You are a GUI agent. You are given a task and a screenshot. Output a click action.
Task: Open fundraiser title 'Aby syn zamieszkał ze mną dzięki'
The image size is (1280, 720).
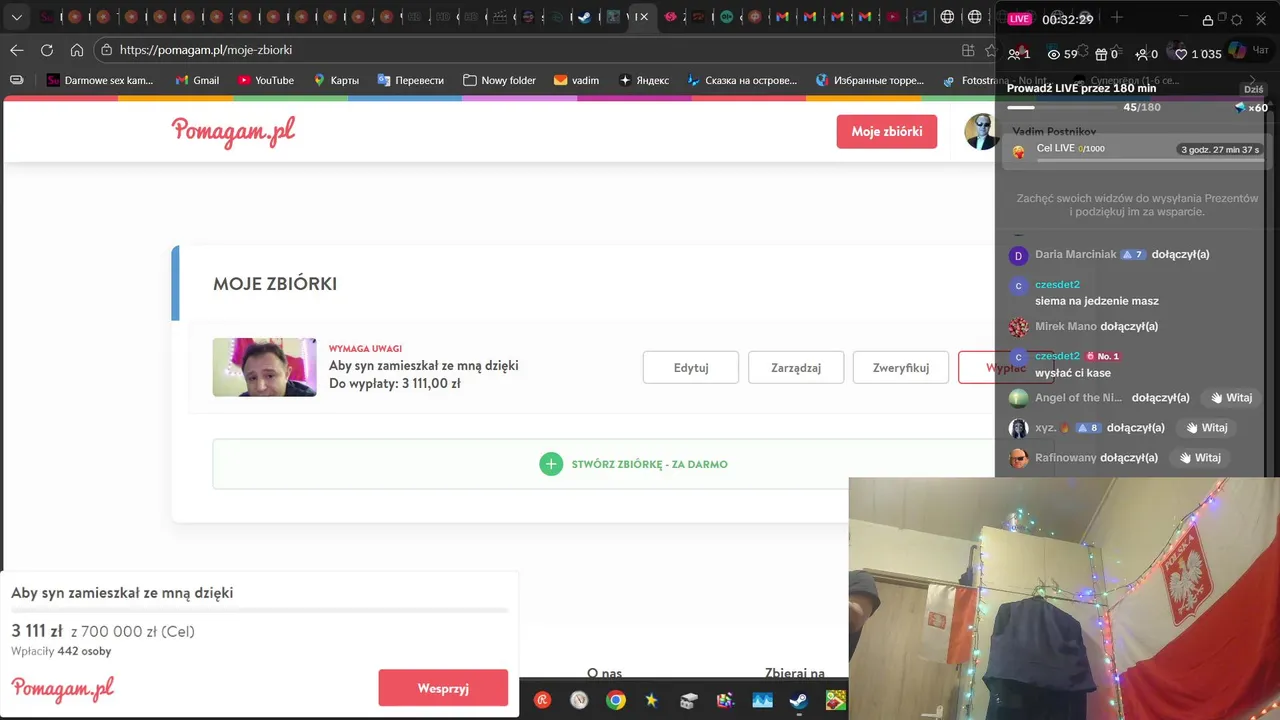pyautogui.click(x=424, y=366)
